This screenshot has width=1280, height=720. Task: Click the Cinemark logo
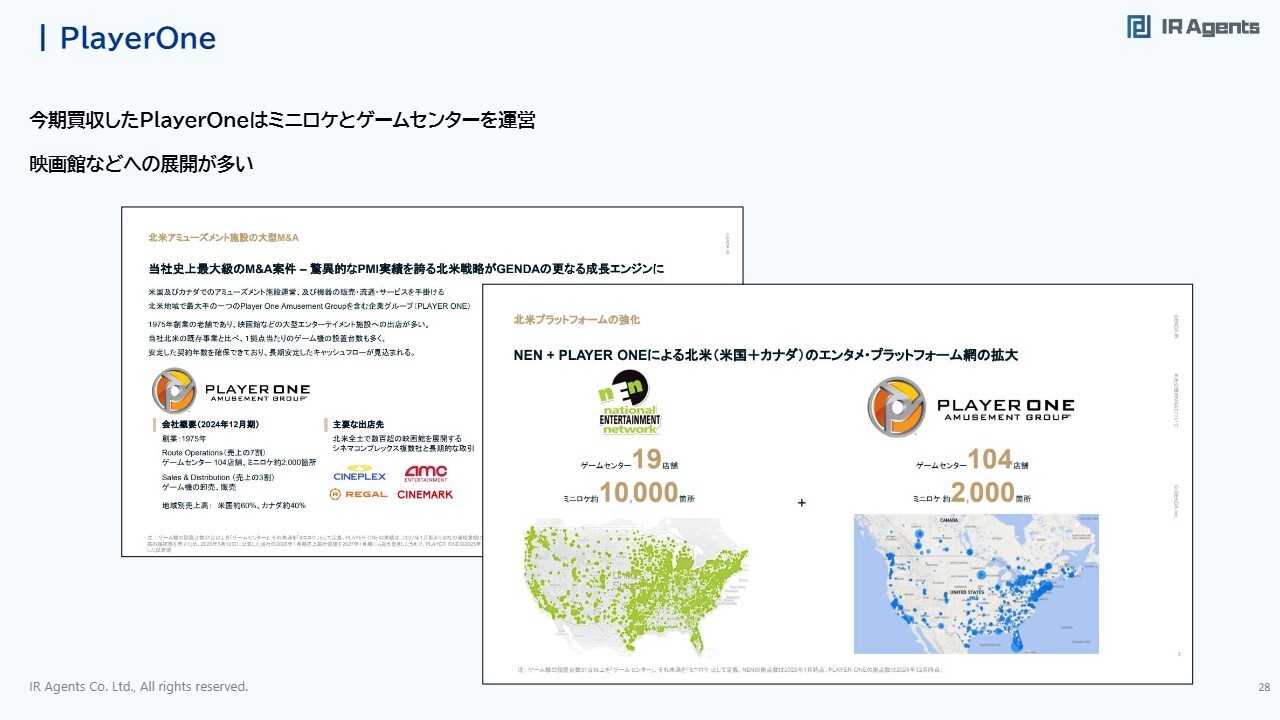coord(425,494)
